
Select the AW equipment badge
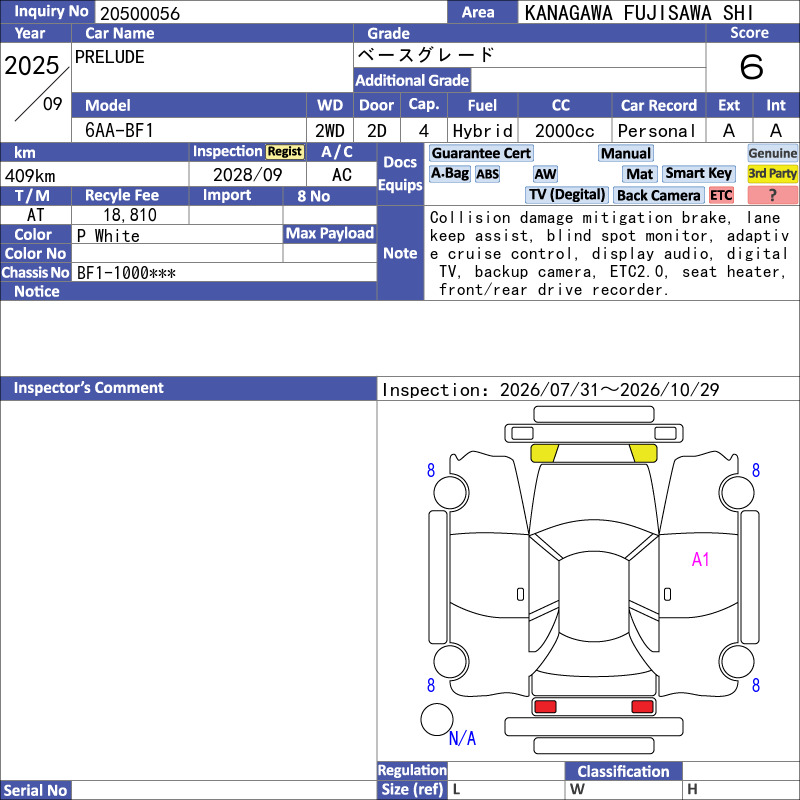(x=545, y=174)
